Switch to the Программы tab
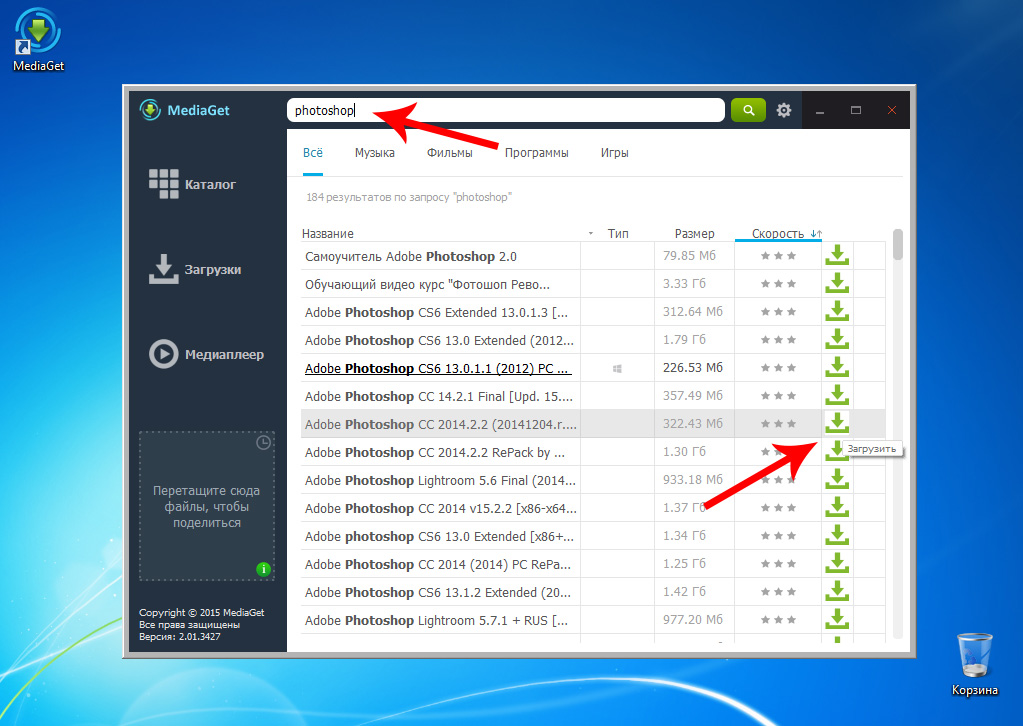Screen dimensions: 1023x726 (536, 153)
